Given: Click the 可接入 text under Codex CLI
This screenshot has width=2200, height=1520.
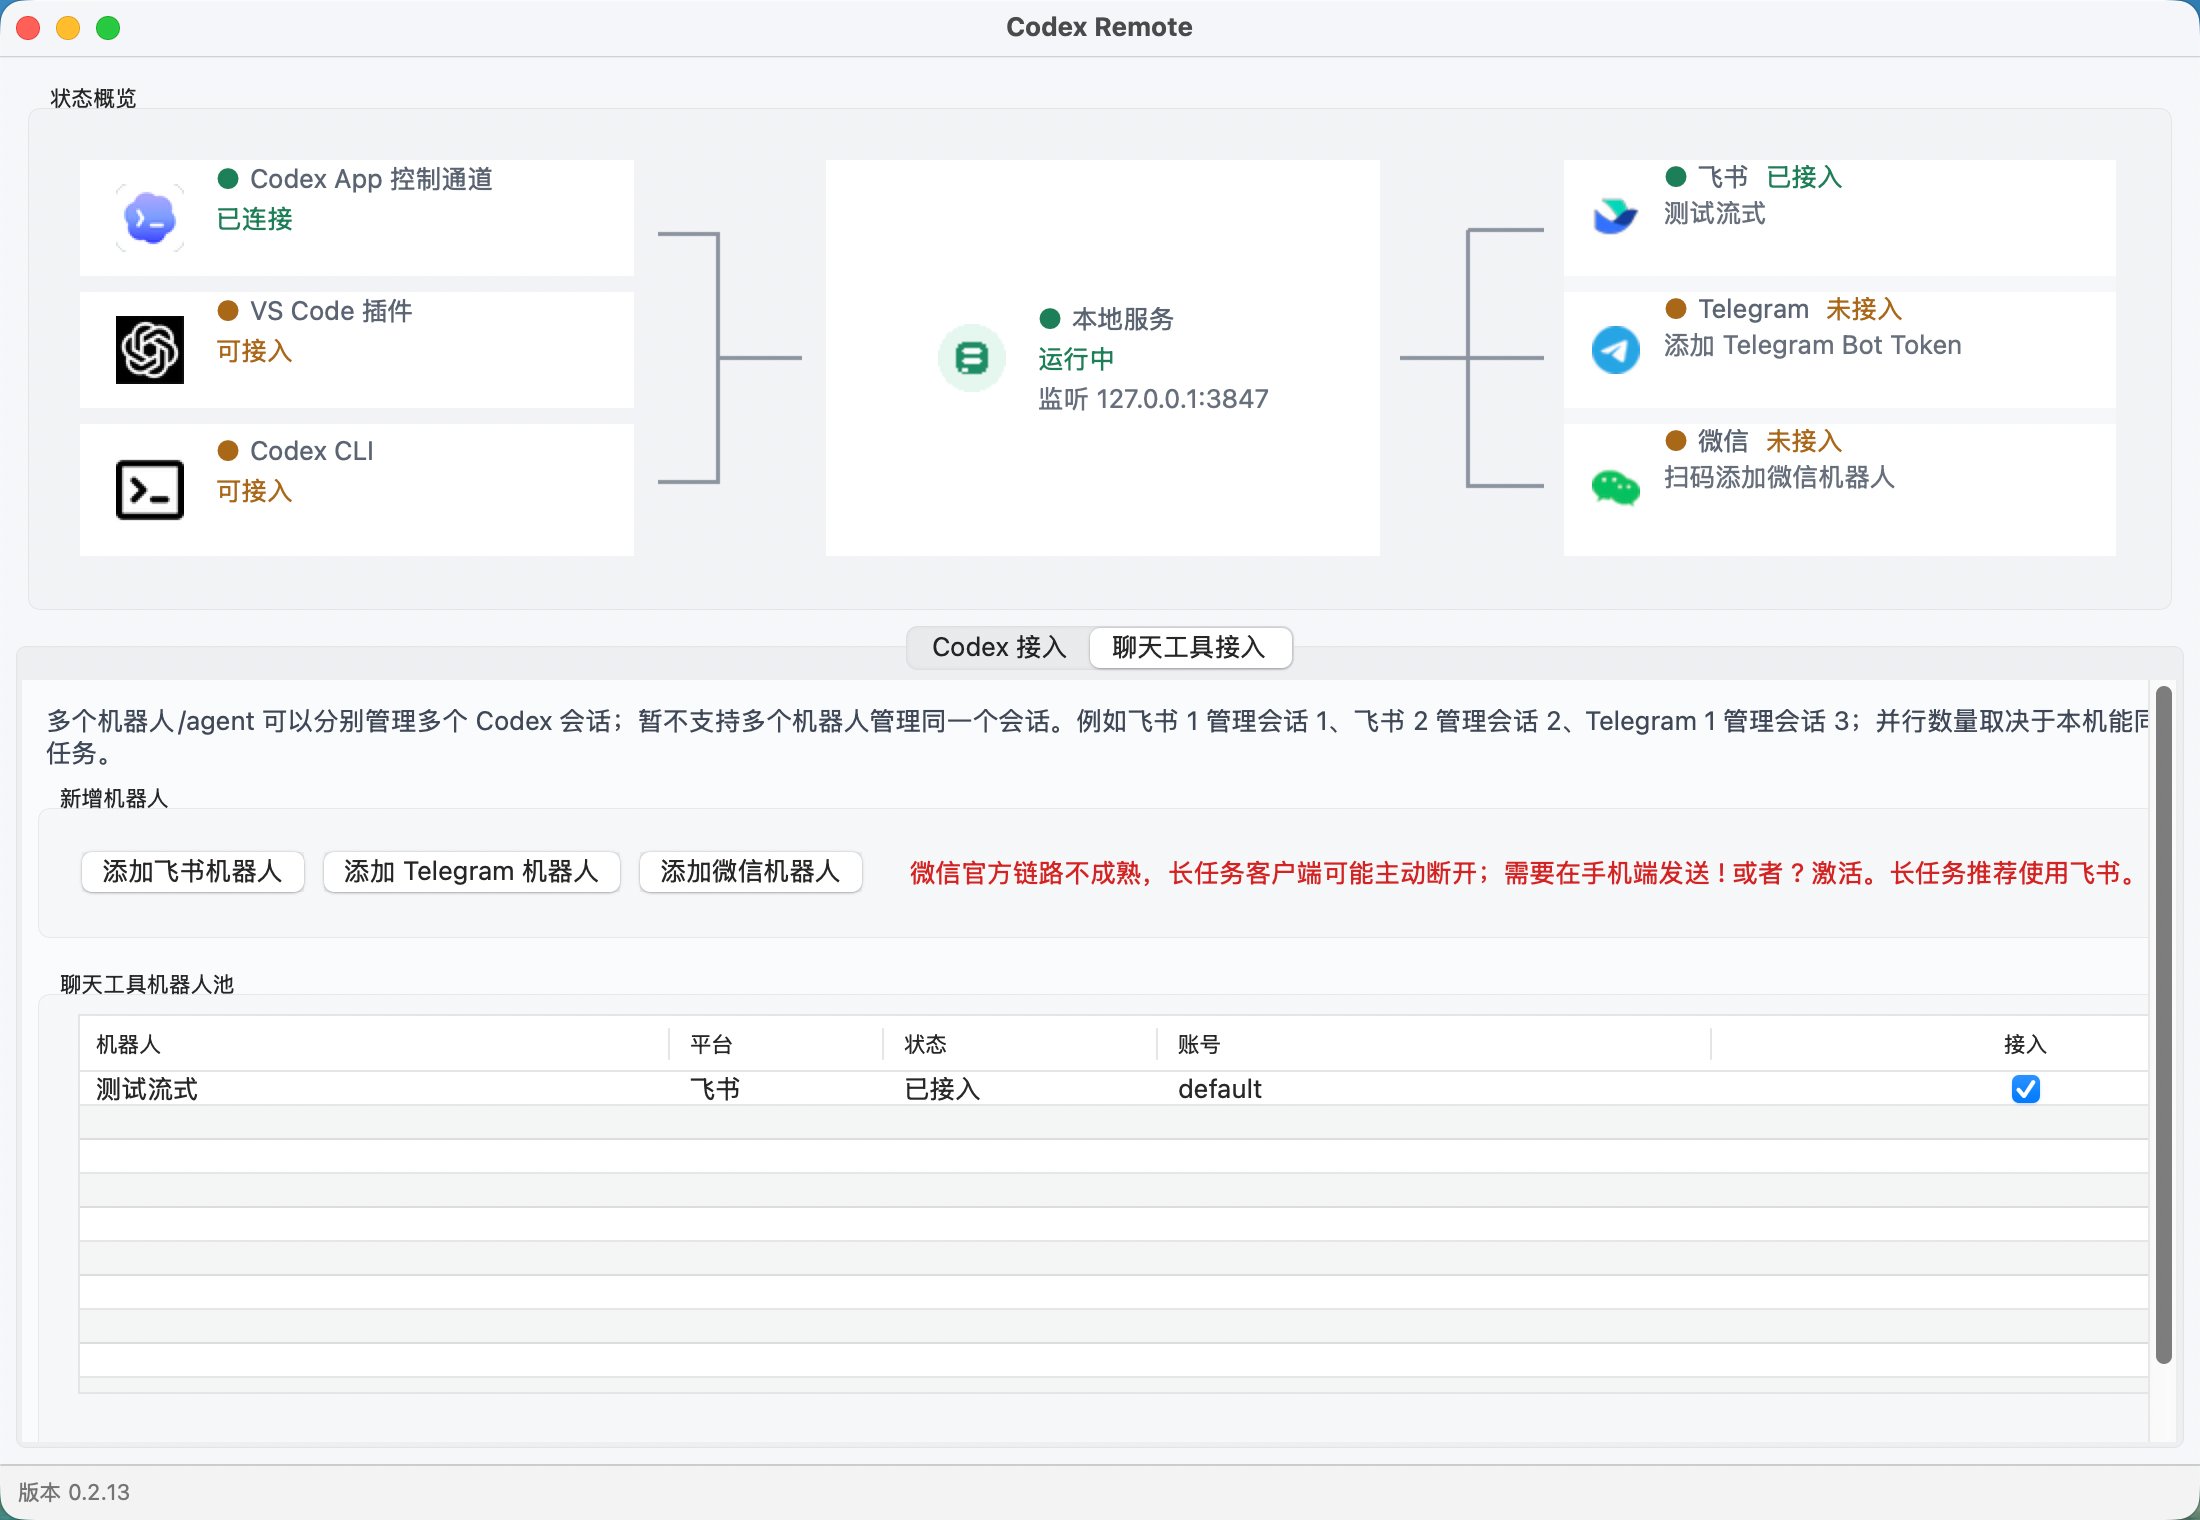Looking at the screenshot, I should click(x=255, y=491).
